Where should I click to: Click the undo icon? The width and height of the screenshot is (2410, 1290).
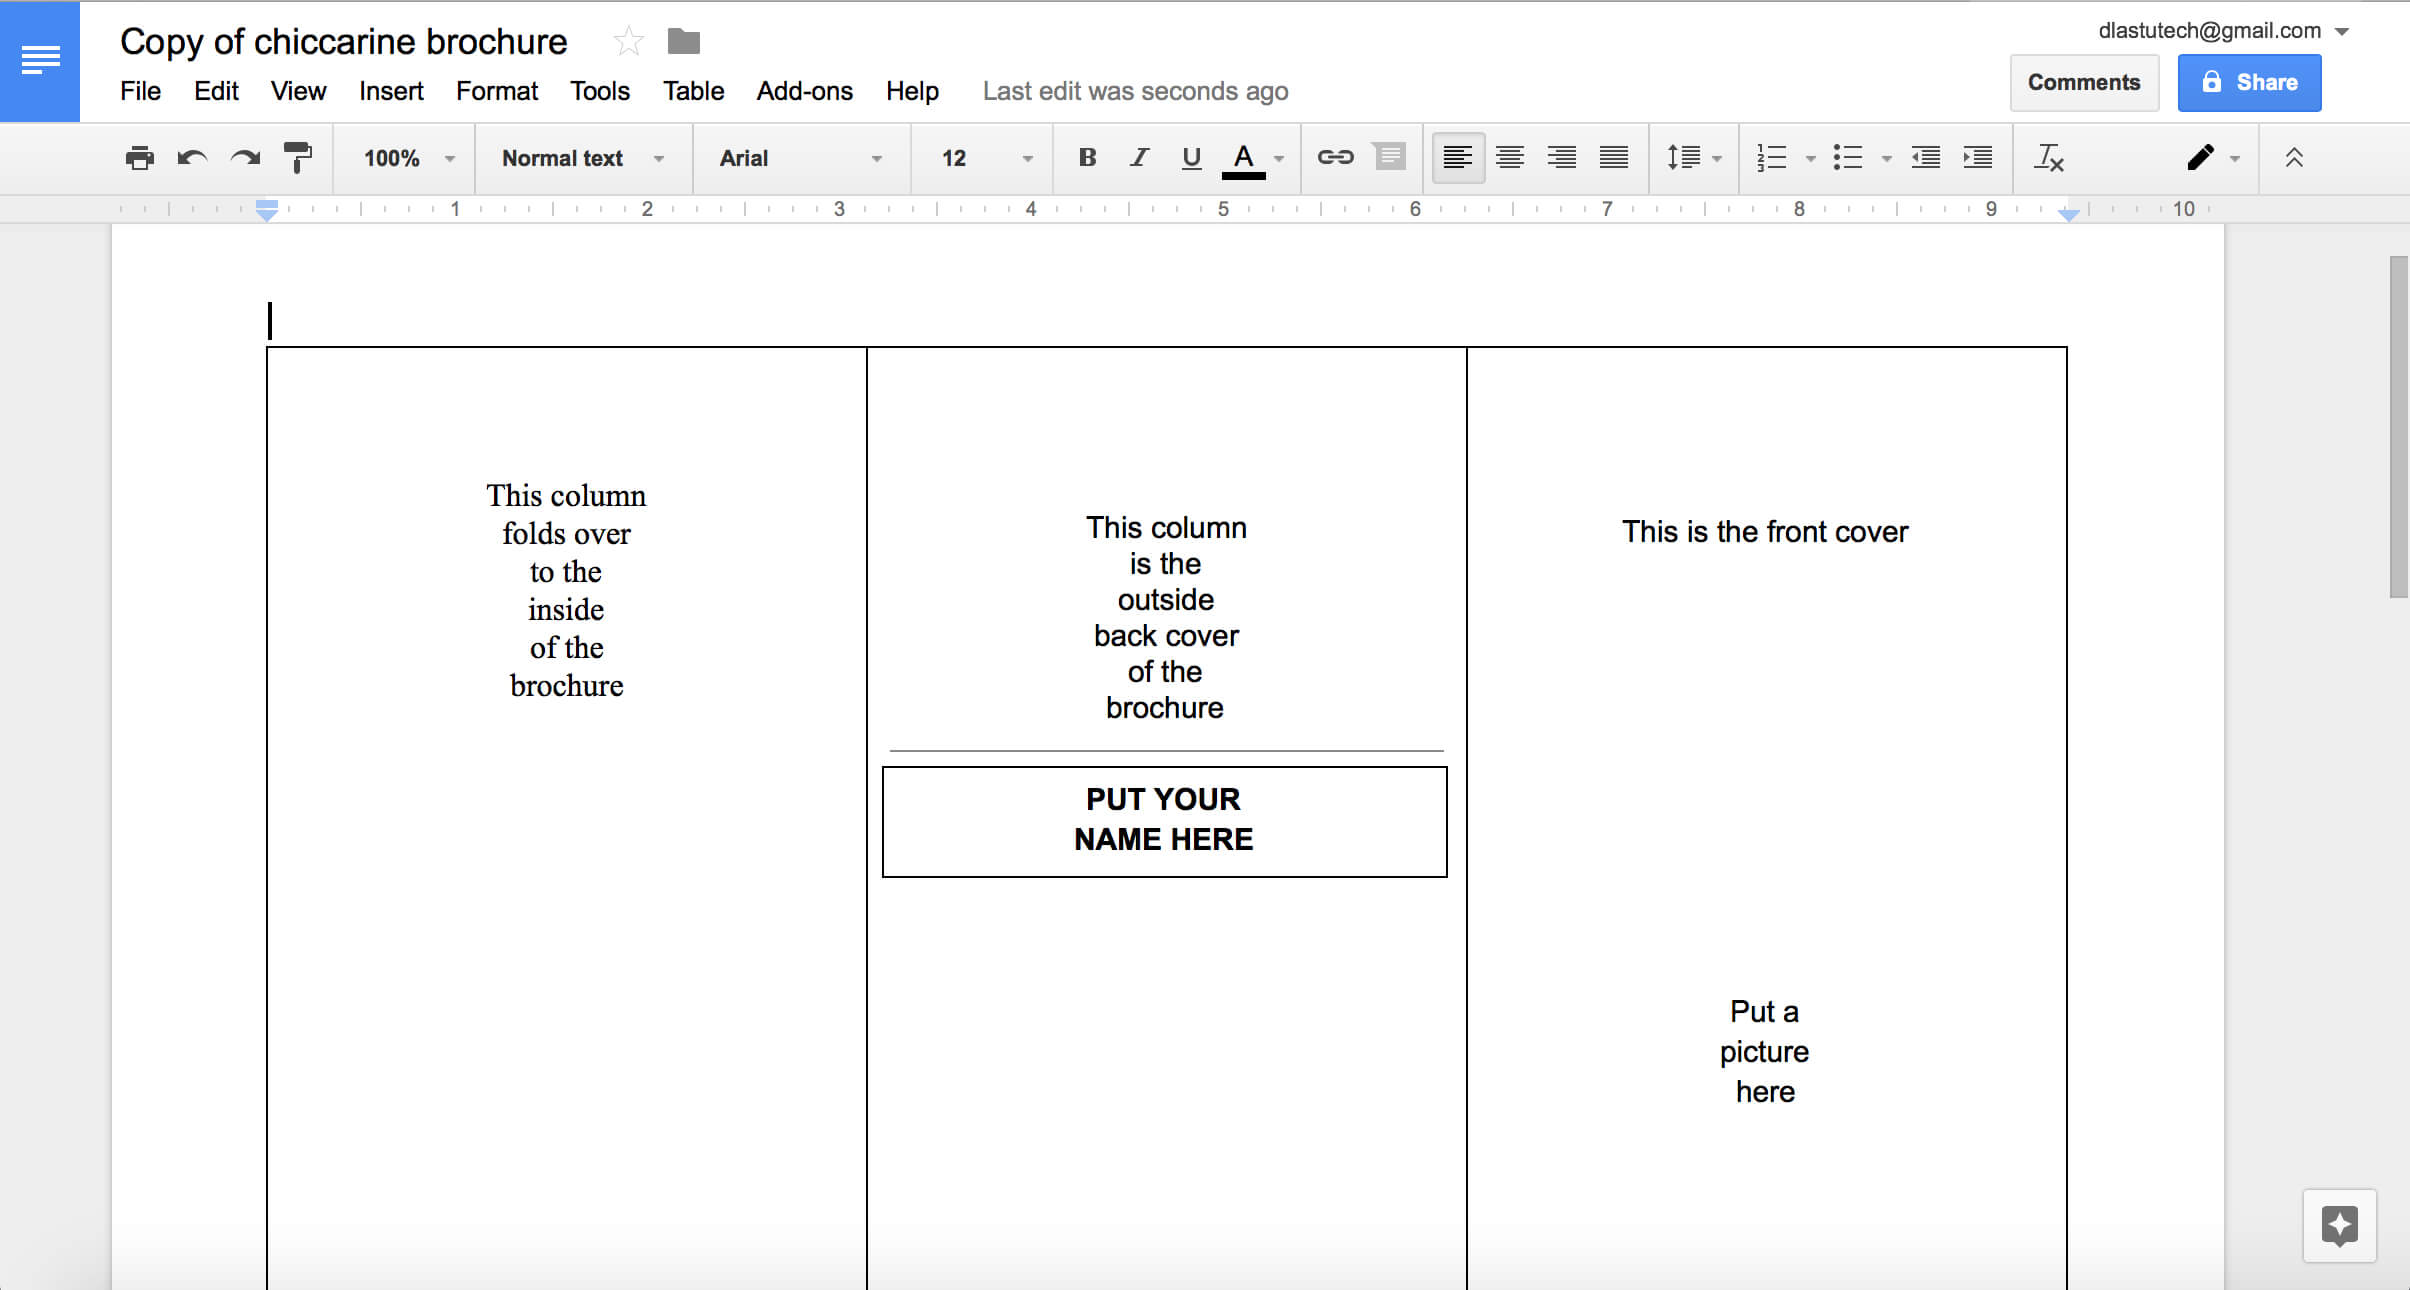pos(191,158)
